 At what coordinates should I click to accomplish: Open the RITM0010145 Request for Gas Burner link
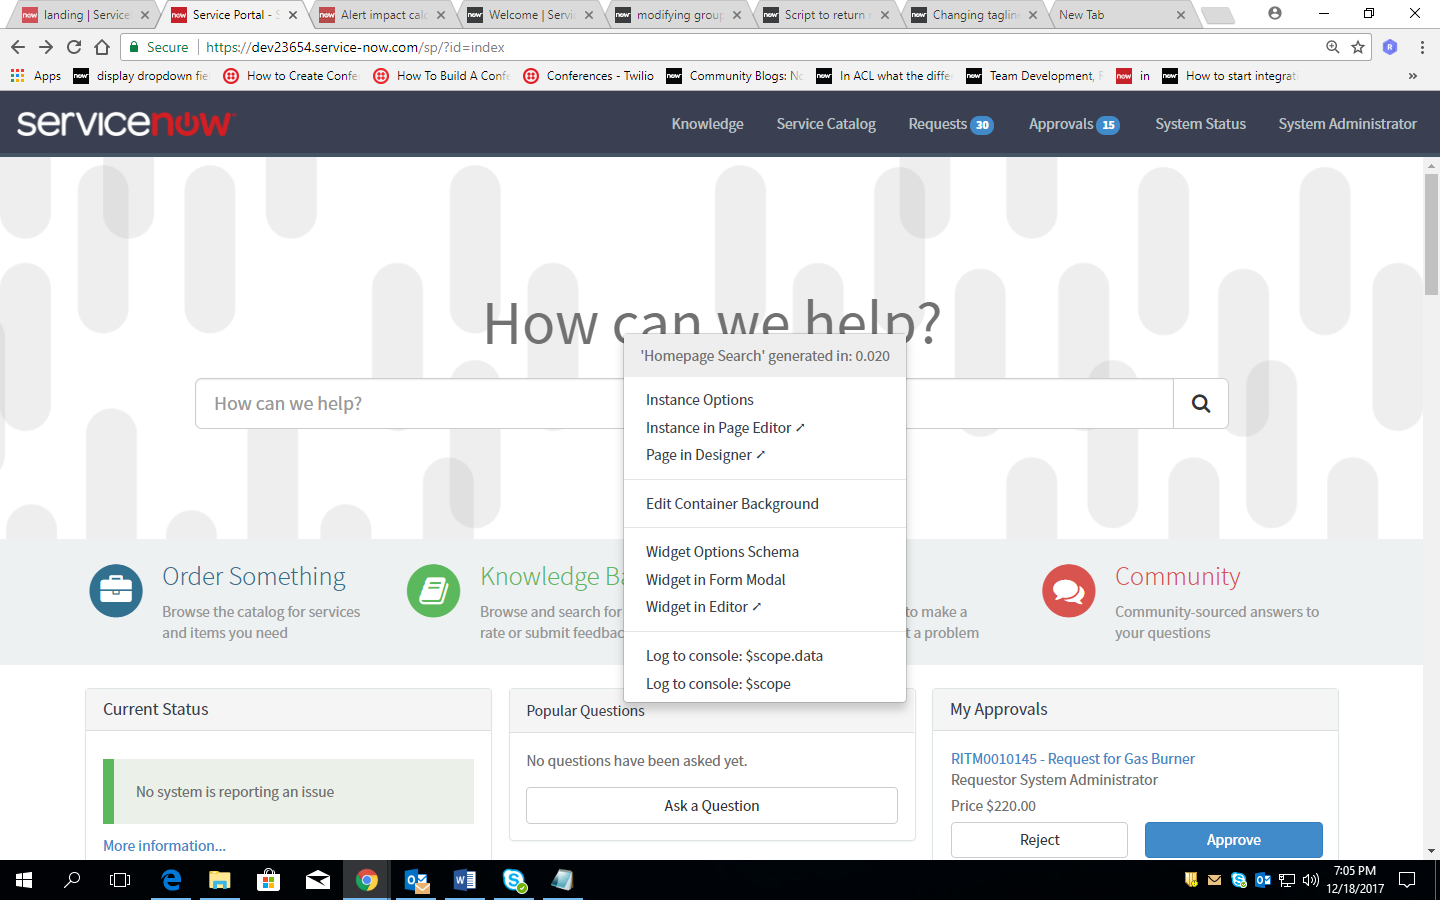click(1073, 758)
